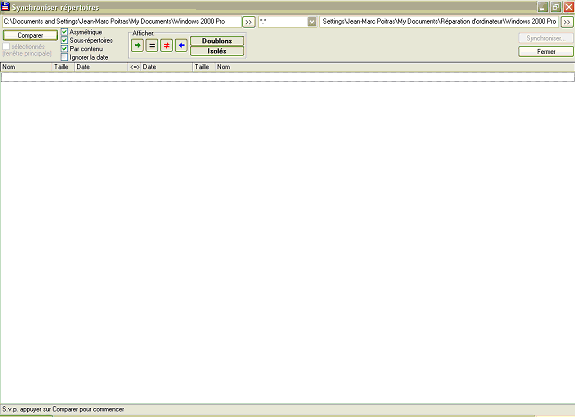Toggle the blue left-arrow copy filter

point(181,45)
